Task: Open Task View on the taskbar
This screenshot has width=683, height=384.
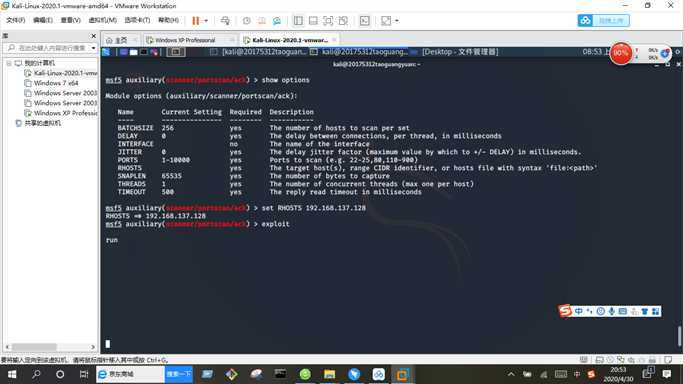Action: (84, 374)
